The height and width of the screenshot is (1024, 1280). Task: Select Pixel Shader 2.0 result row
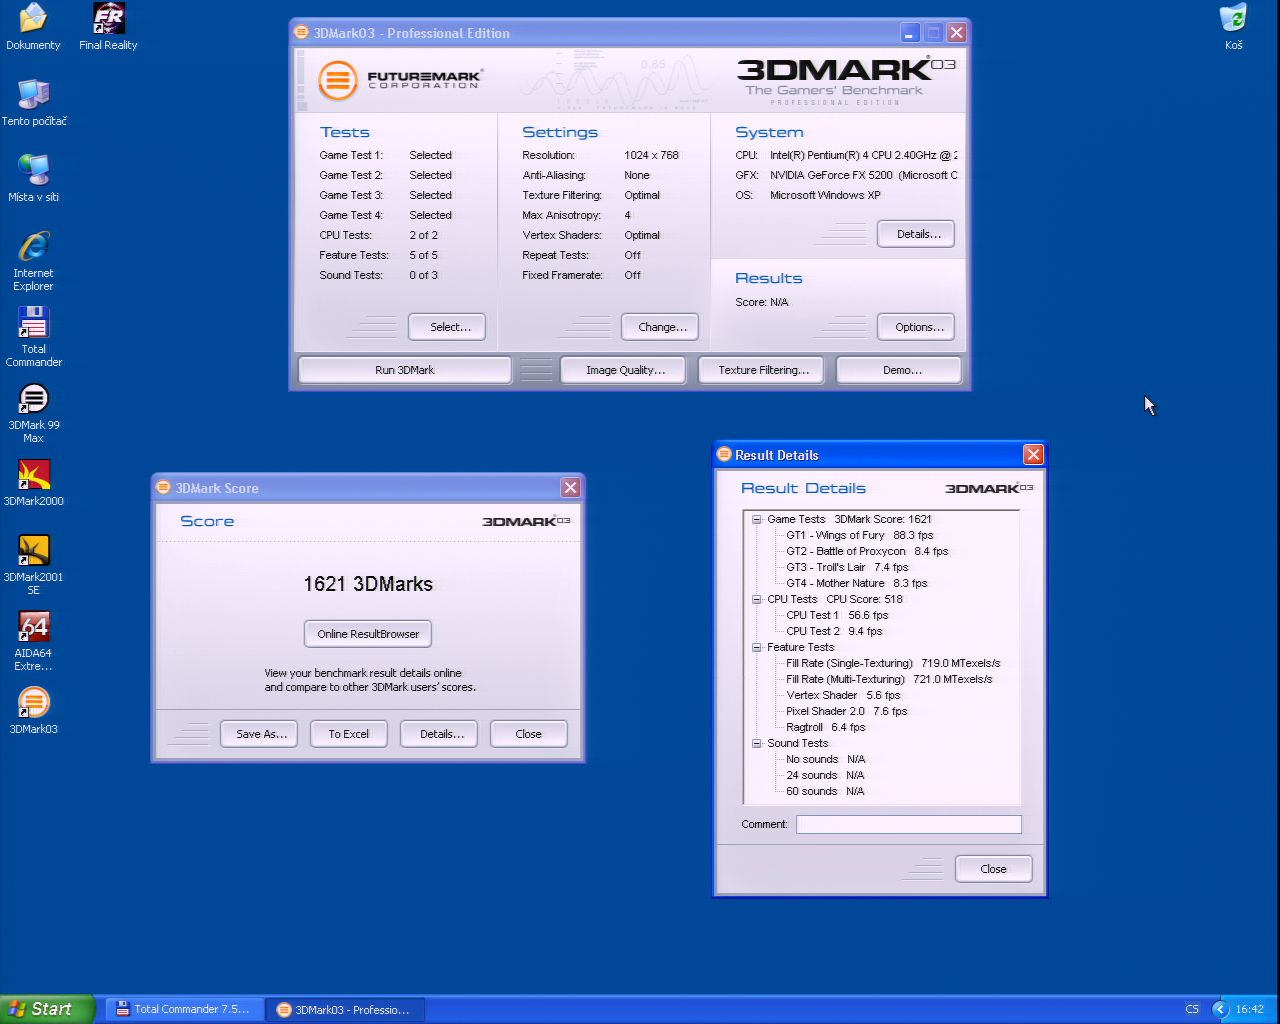coord(847,711)
